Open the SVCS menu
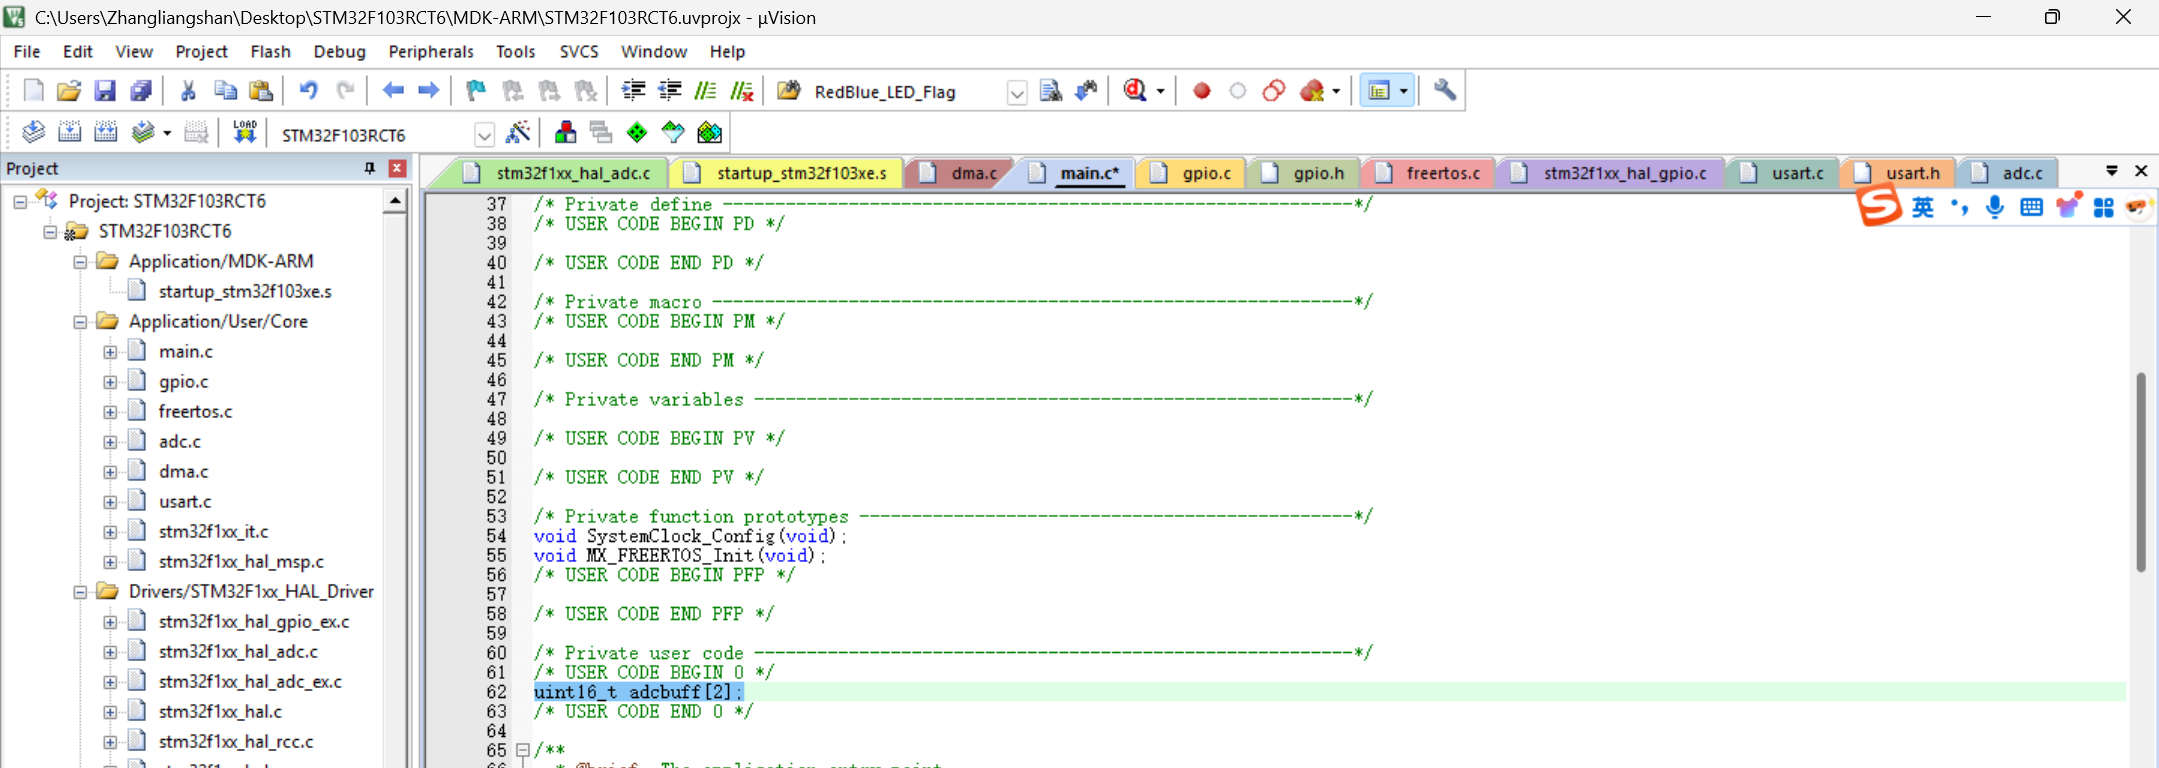Viewport: 2159px width, 768px height. (x=579, y=52)
